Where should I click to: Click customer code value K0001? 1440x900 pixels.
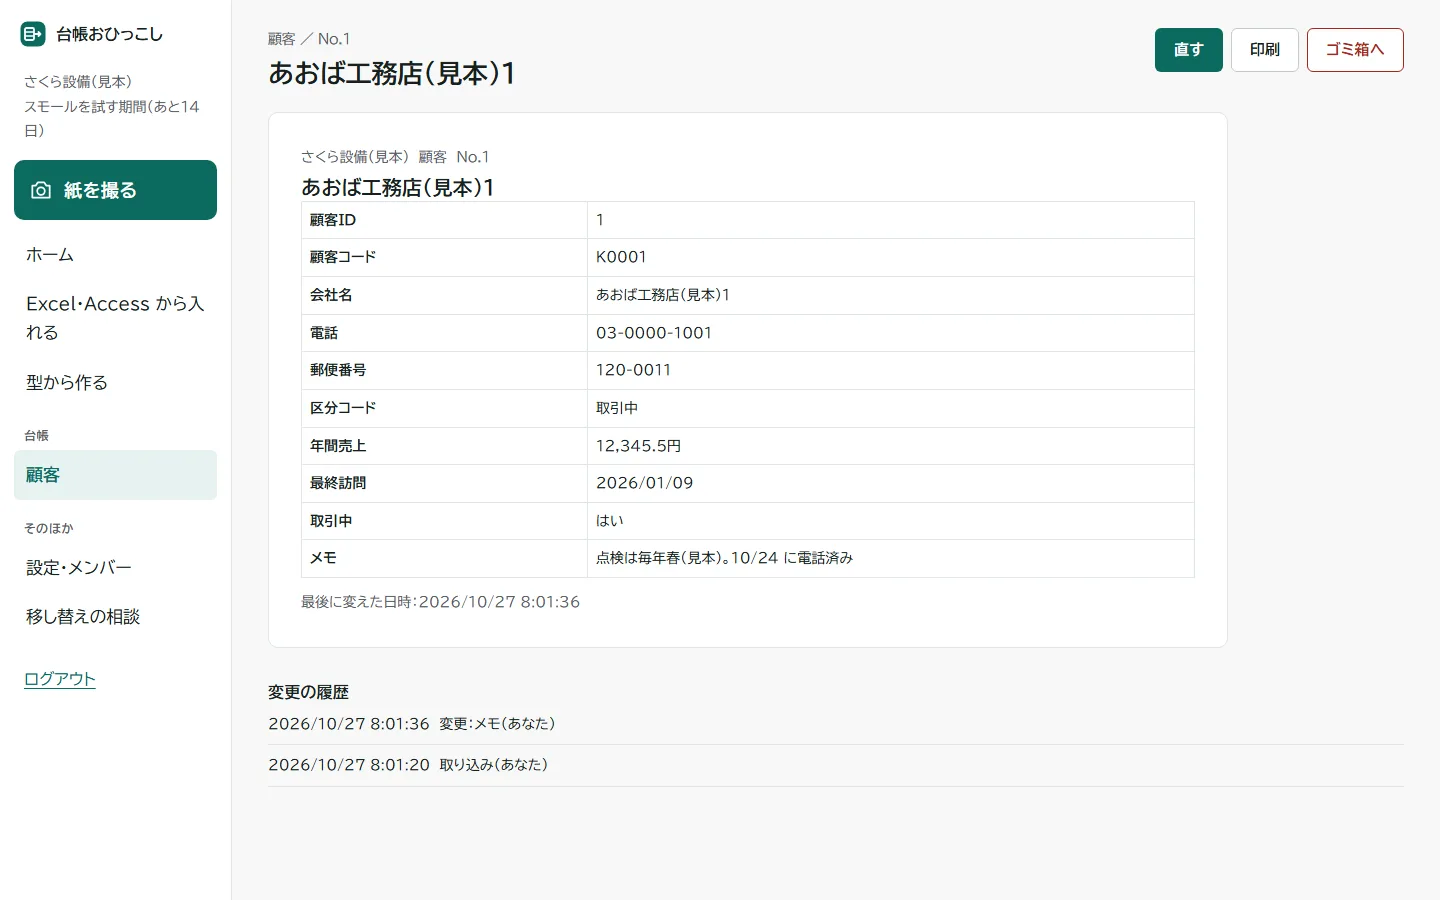tap(621, 257)
